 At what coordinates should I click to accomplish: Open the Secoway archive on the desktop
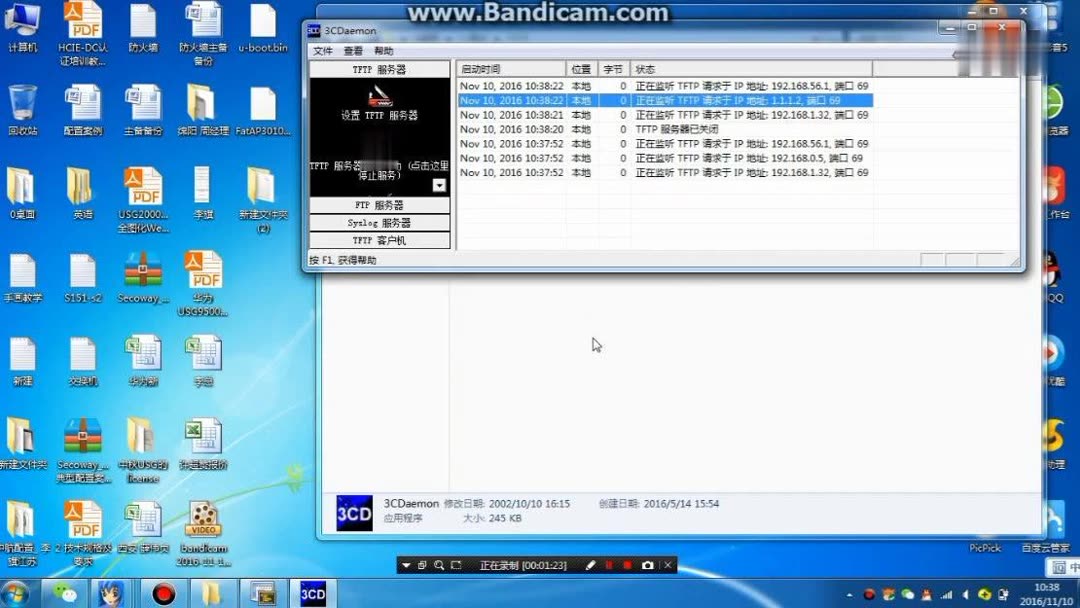point(143,270)
